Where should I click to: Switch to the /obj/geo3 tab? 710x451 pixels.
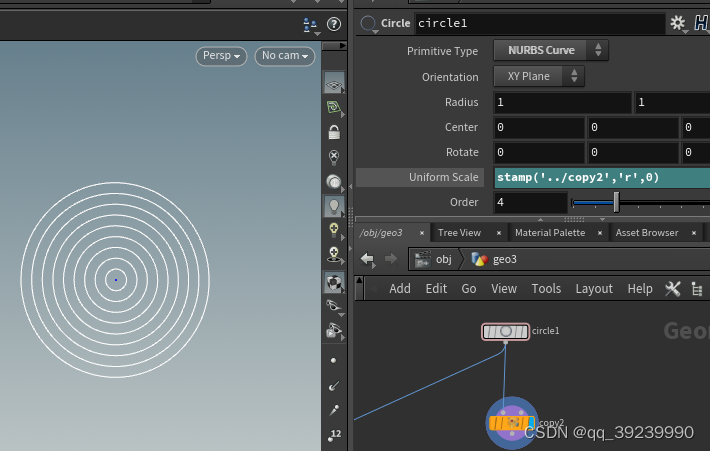coord(381,233)
